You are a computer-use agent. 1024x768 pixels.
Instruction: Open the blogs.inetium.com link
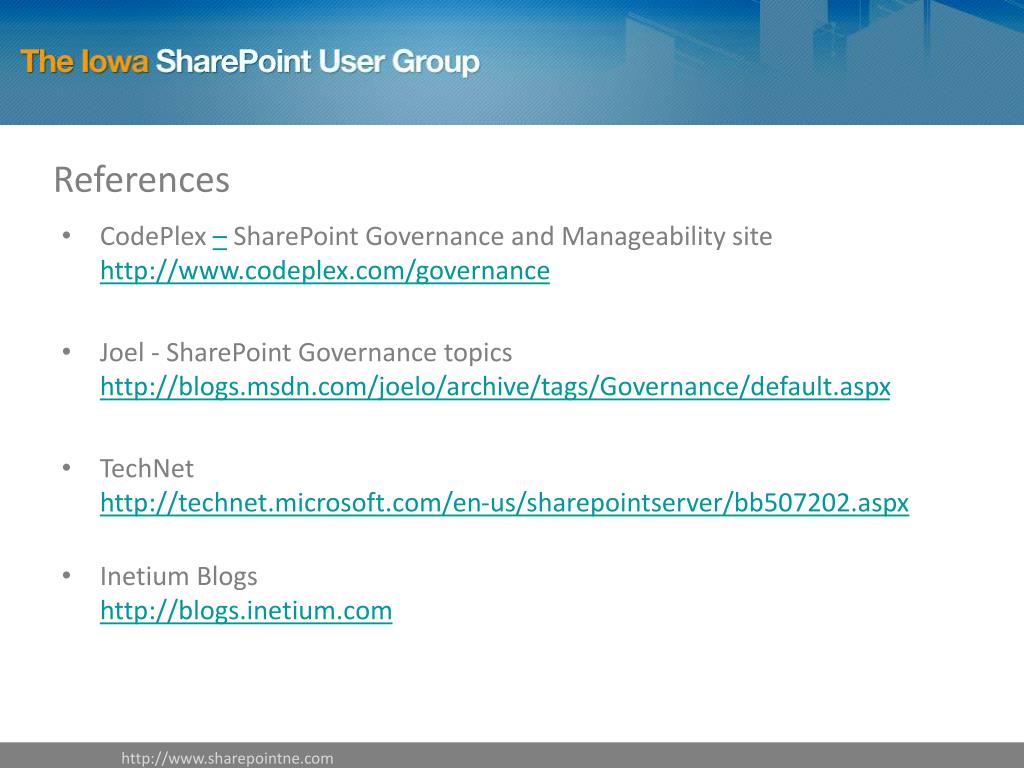pyautogui.click(x=246, y=611)
